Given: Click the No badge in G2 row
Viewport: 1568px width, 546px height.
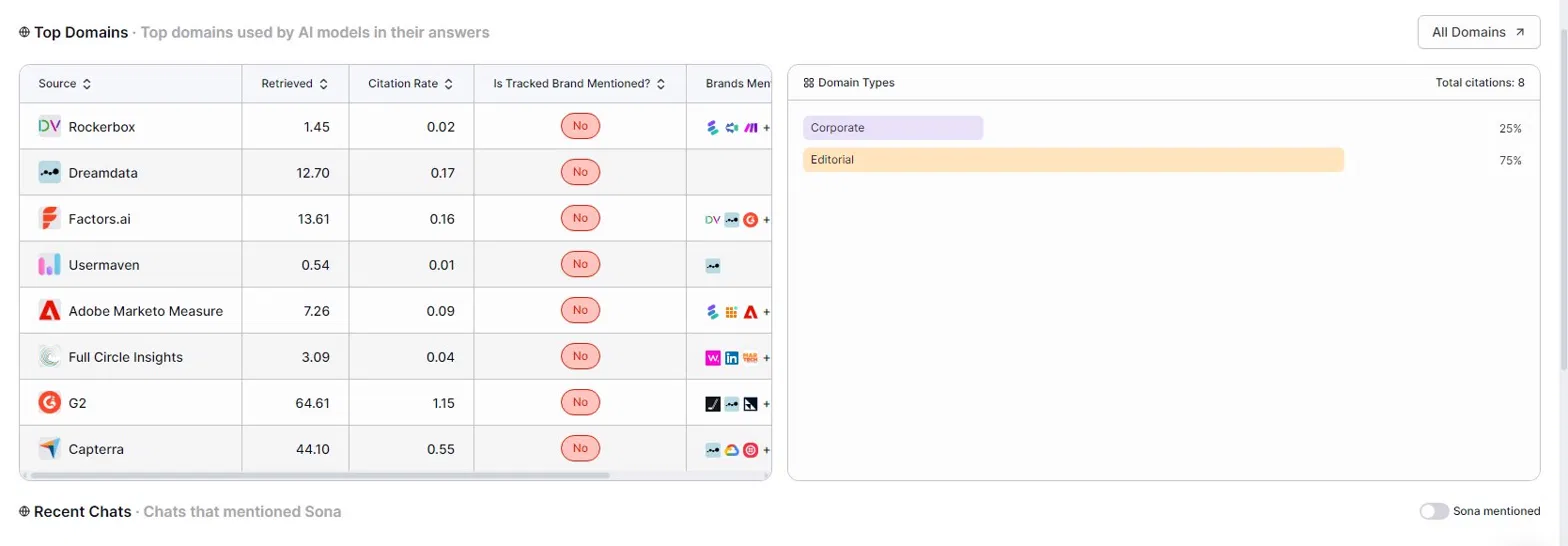Looking at the screenshot, I should pyautogui.click(x=580, y=402).
